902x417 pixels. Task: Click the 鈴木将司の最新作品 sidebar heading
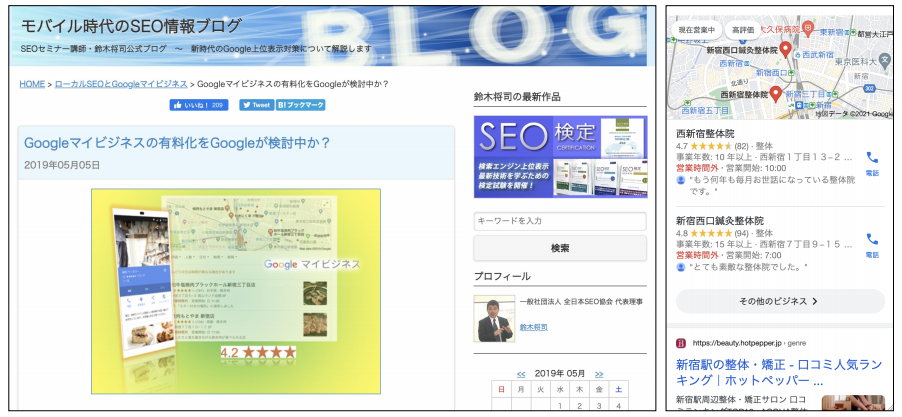tap(517, 97)
